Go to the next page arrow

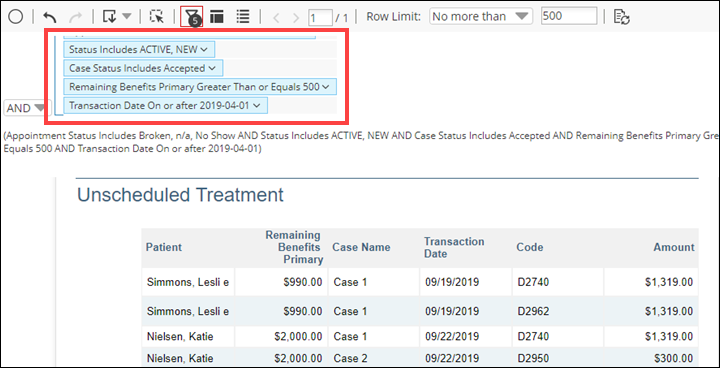point(296,18)
